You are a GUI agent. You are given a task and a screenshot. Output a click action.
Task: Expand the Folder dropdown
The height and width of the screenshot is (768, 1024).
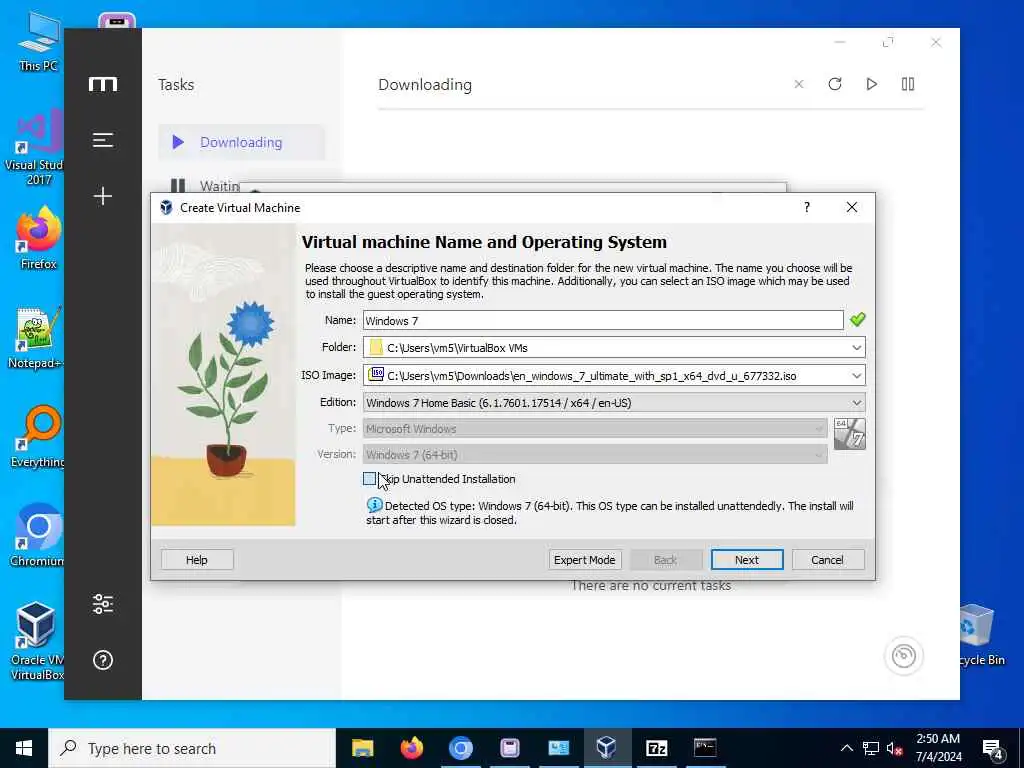[856, 347]
